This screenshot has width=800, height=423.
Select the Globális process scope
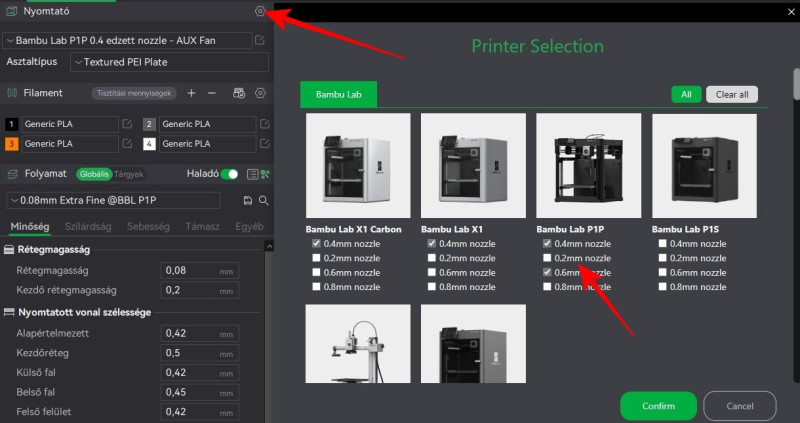[94, 175]
